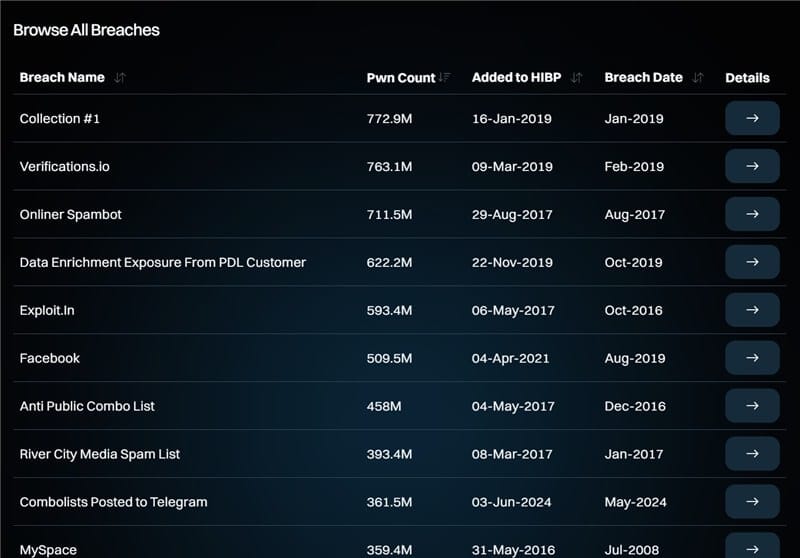Image resolution: width=800 pixels, height=558 pixels.
Task: Click the 08-Mar-2017 added date
Action: click(x=512, y=454)
